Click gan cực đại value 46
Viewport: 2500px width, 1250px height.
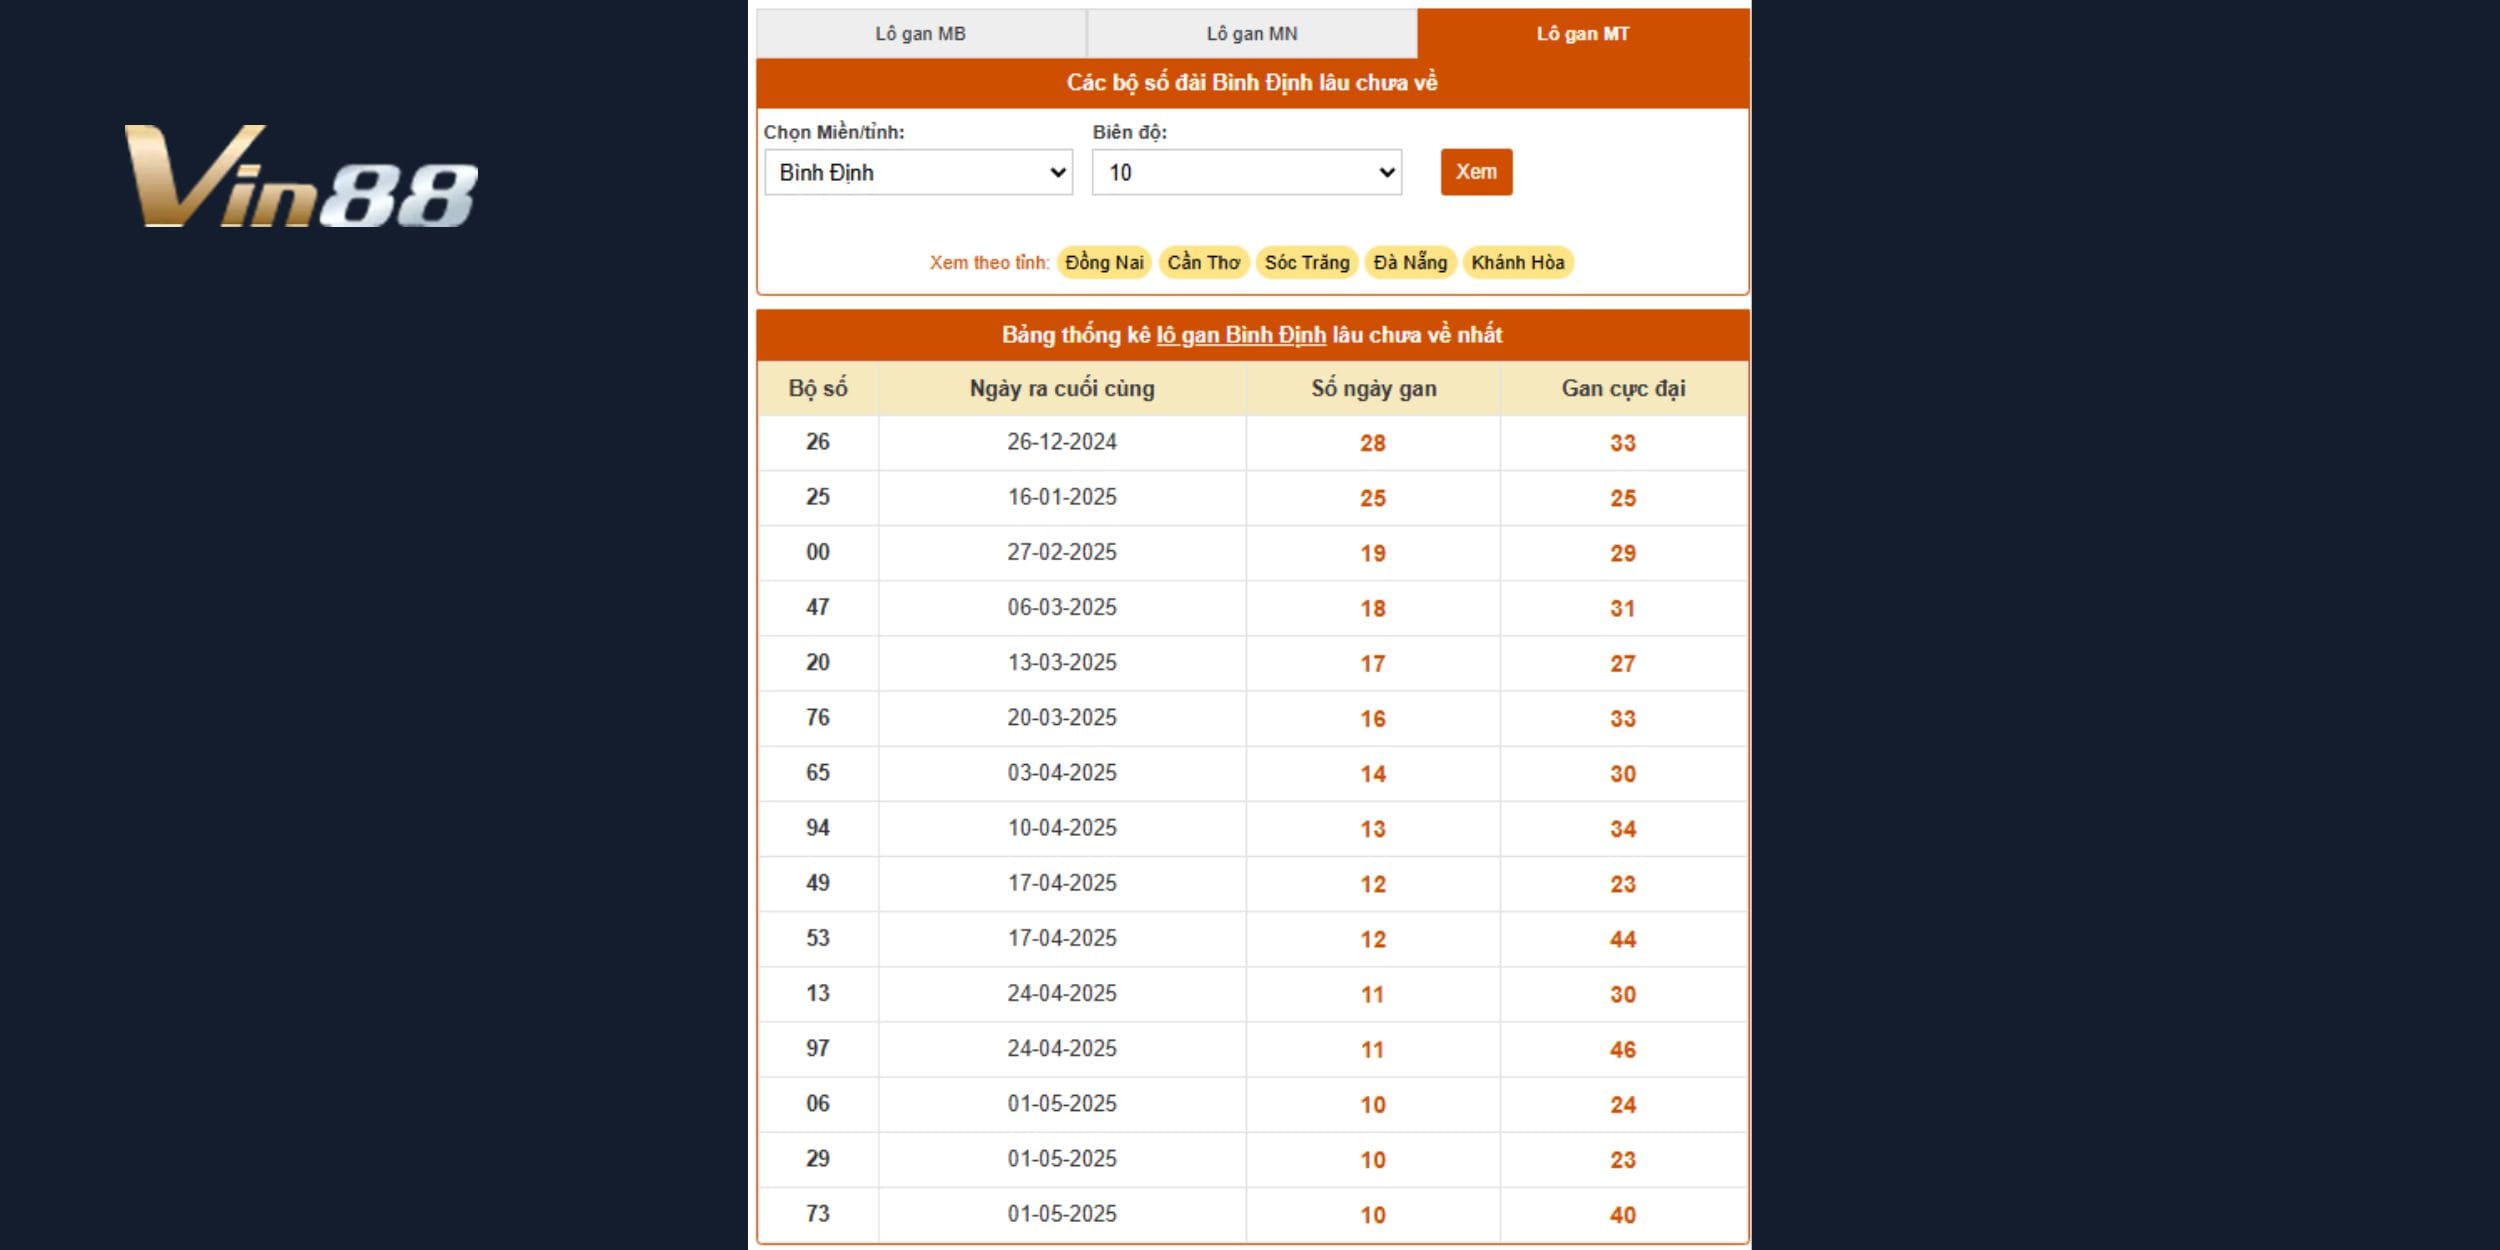pyautogui.click(x=1623, y=1050)
